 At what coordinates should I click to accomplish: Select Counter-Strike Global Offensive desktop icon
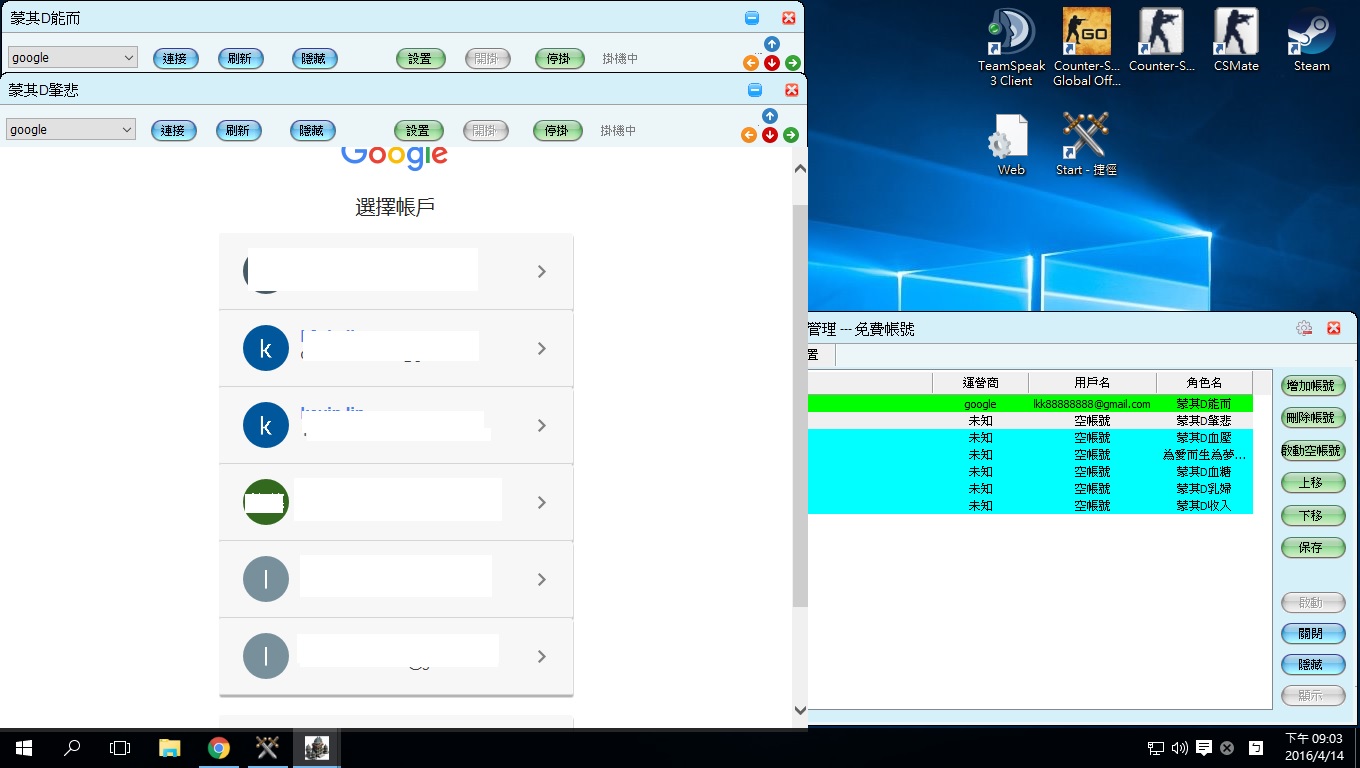(1087, 47)
